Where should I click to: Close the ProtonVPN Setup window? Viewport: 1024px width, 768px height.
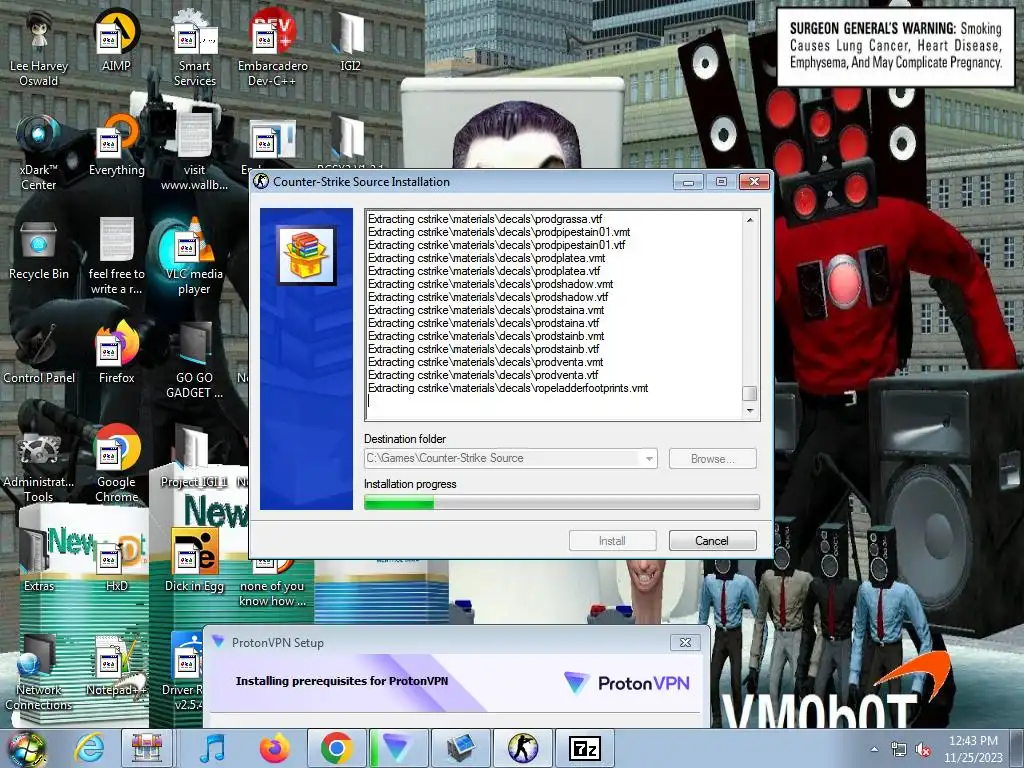pyautogui.click(x=685, y=643)
